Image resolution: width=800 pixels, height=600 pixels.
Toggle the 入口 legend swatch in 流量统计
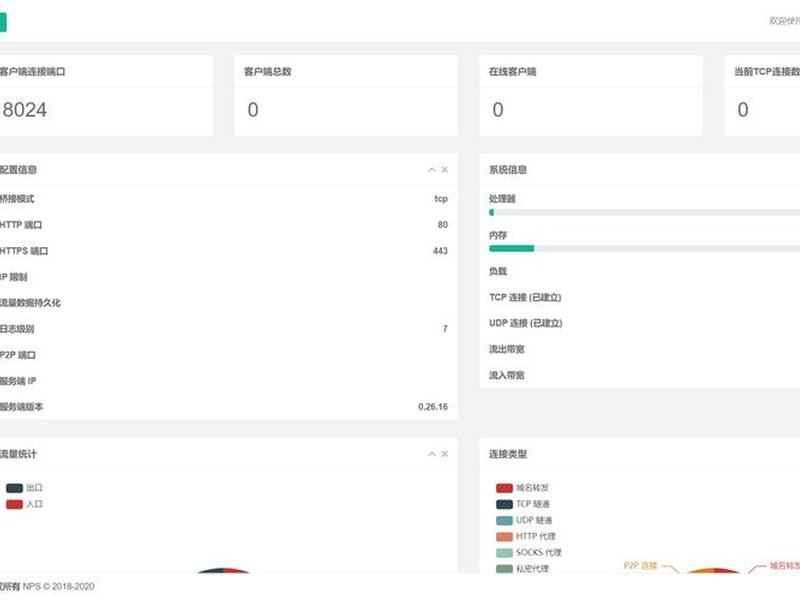(x=14, y=505)
